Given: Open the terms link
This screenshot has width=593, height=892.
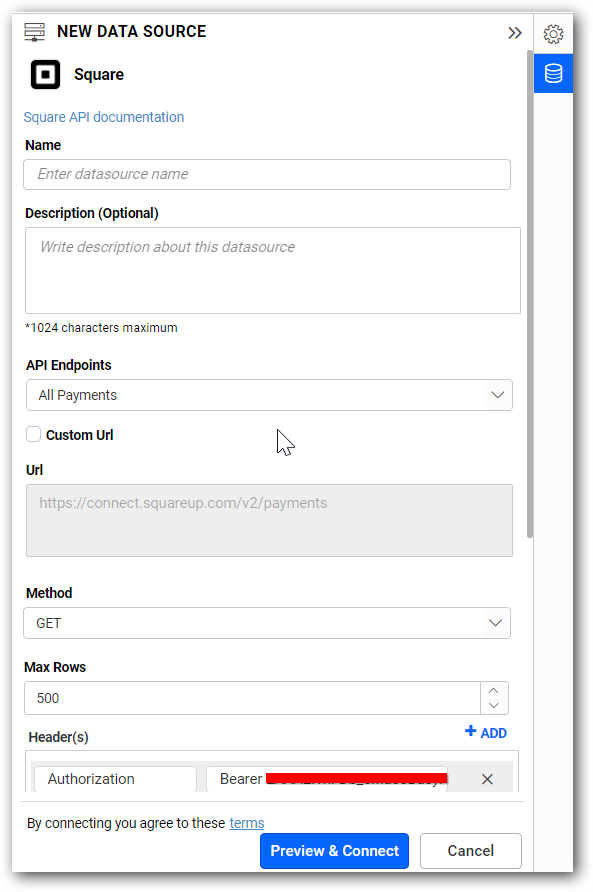Looking at the screenshot, I should click(246, 823).
